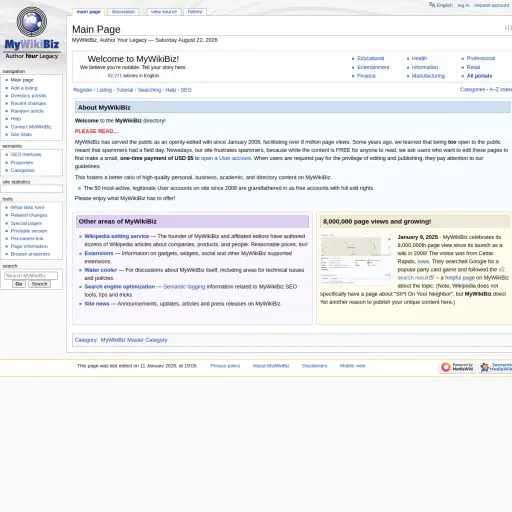Open Search engine optimization link

click(120, 287)
